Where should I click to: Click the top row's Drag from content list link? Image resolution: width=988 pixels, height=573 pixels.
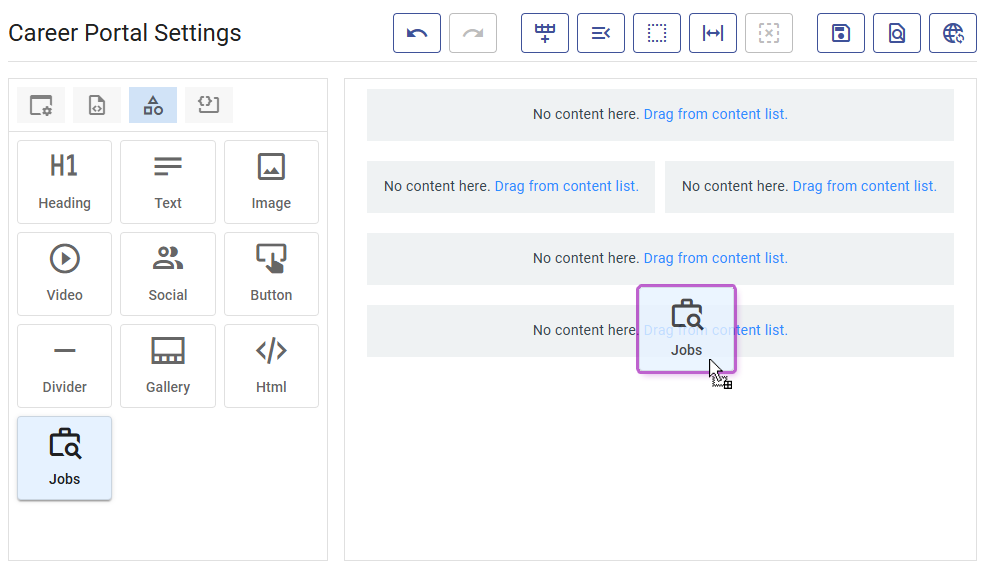point(715,114)
